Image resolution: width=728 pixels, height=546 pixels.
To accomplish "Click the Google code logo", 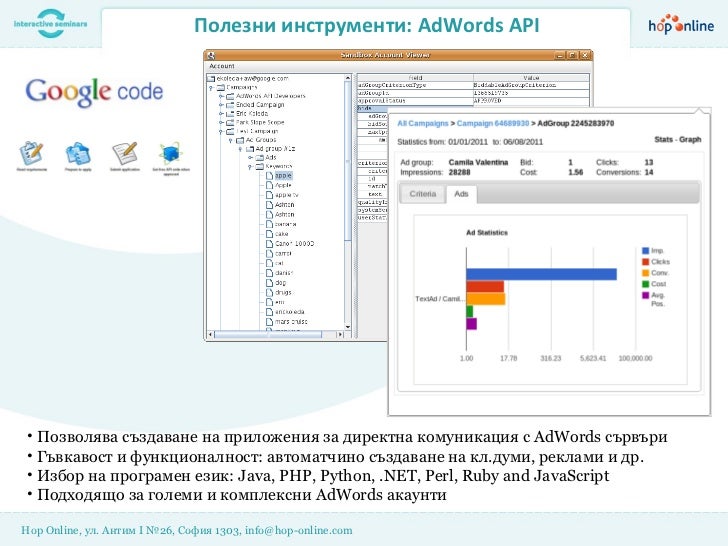I will [94, 91].
